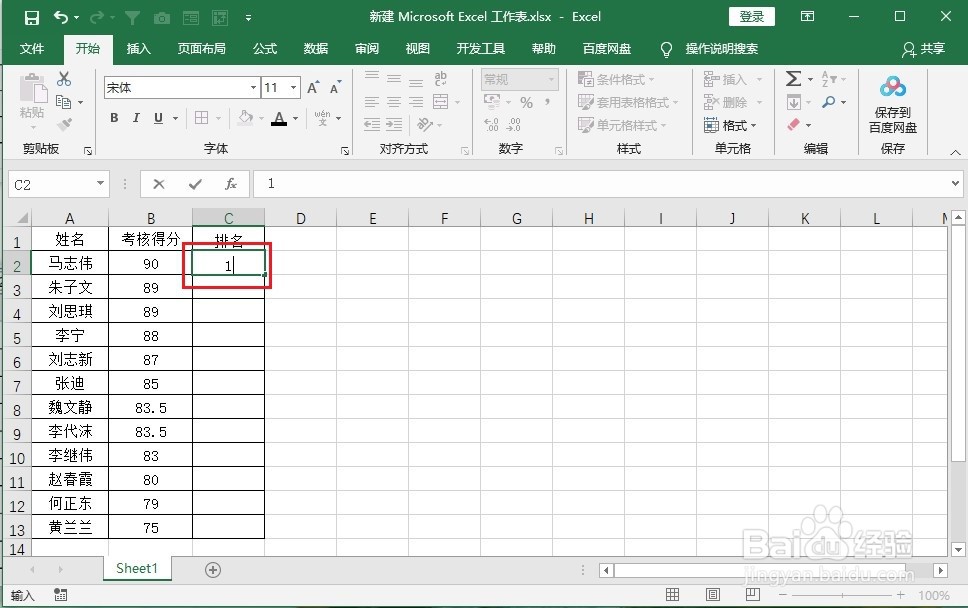Click the Insert Function fx icon
Viewport: 968px width, 608px height.
(231, 184)
